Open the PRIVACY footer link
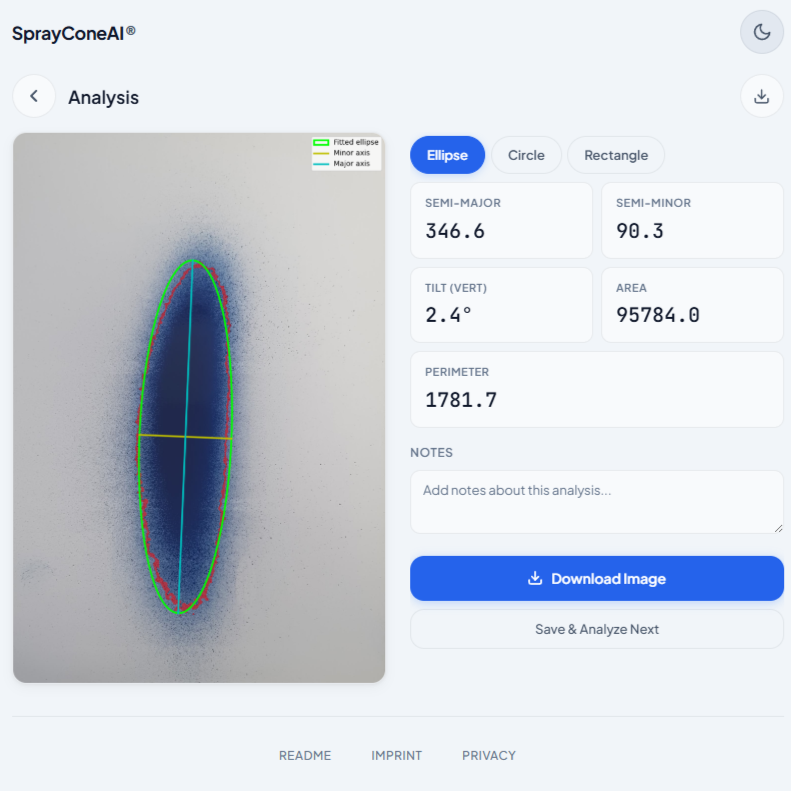 489,755
